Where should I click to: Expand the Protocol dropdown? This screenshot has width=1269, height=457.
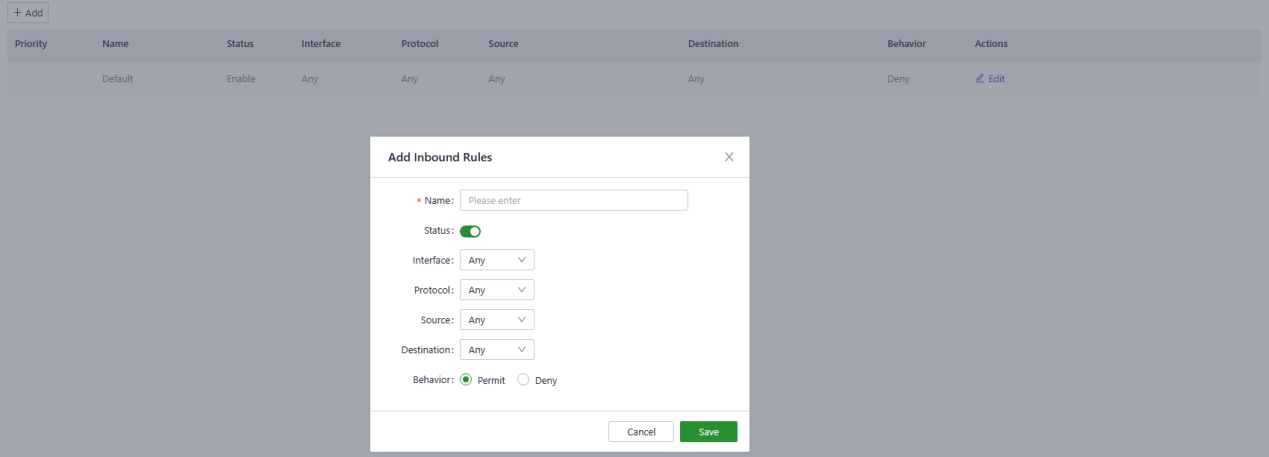[x=497, y=290]
